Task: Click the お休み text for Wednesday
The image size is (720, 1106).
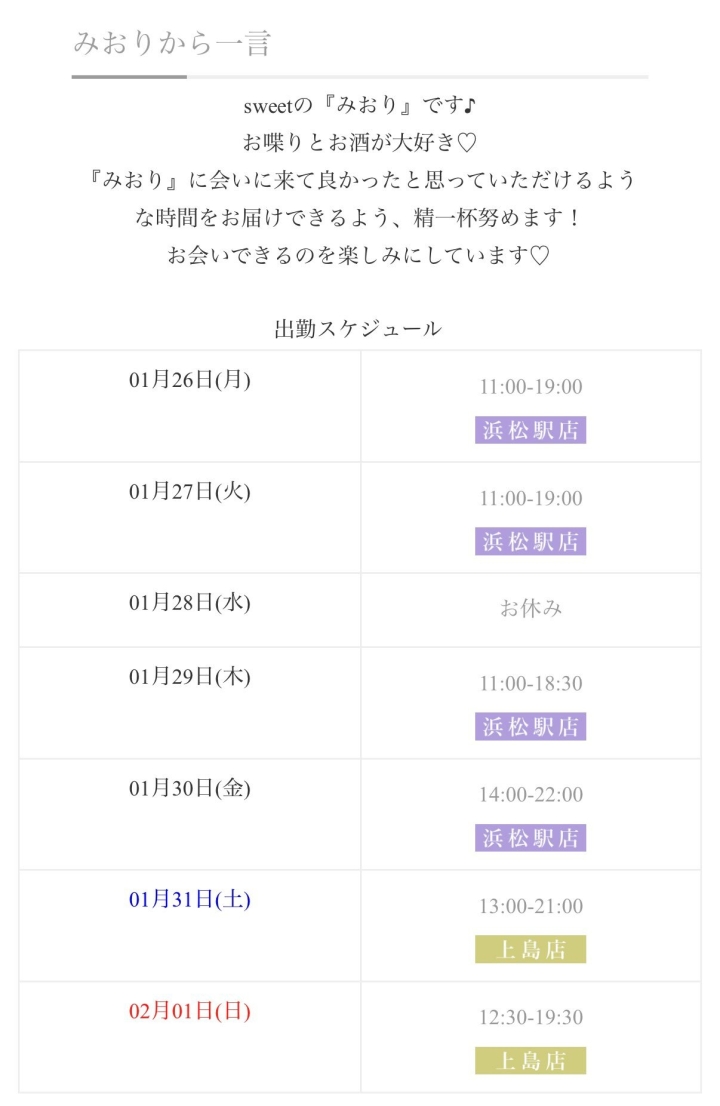Action: (530, 608)
